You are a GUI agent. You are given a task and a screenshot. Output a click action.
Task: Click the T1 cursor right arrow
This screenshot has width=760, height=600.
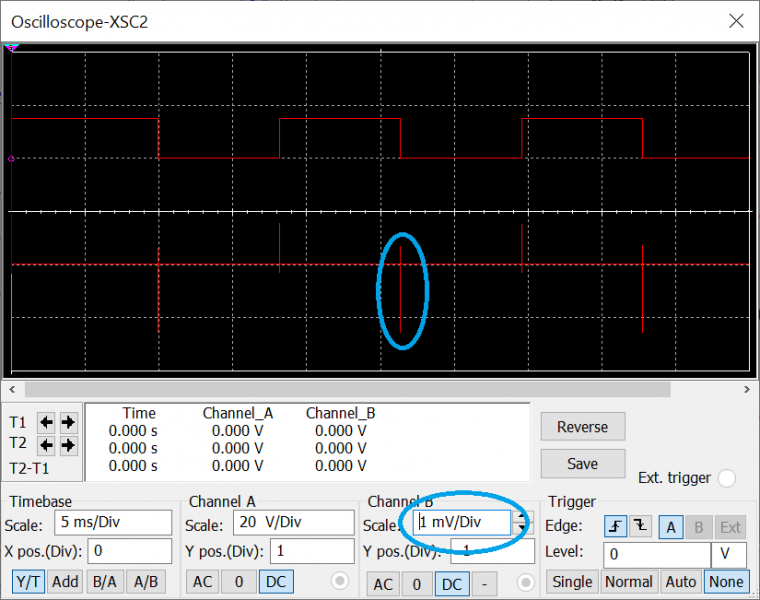click(68, 422)
